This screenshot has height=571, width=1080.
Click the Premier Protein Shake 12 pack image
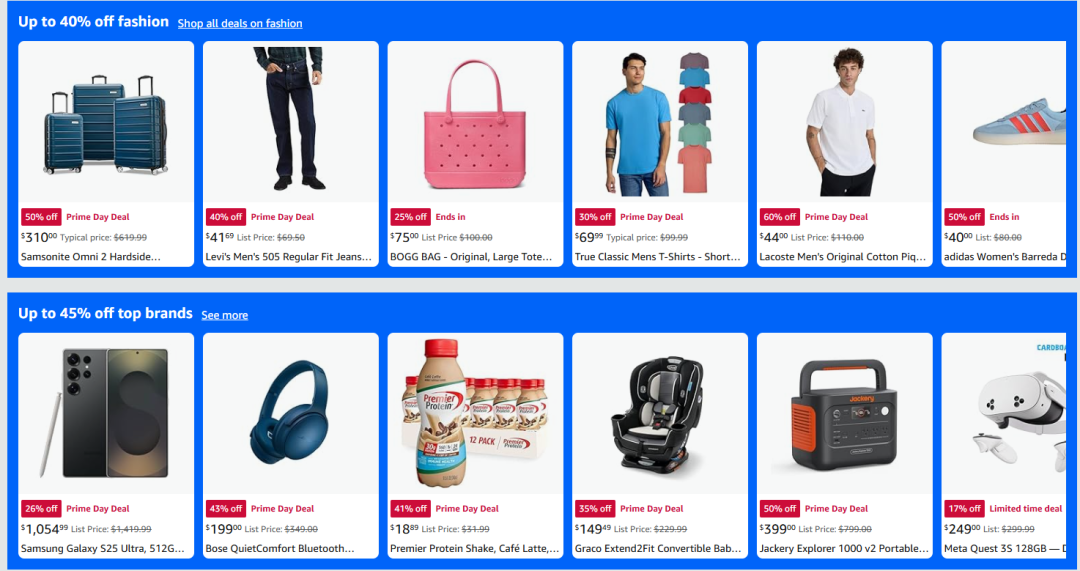pos(475,413)
